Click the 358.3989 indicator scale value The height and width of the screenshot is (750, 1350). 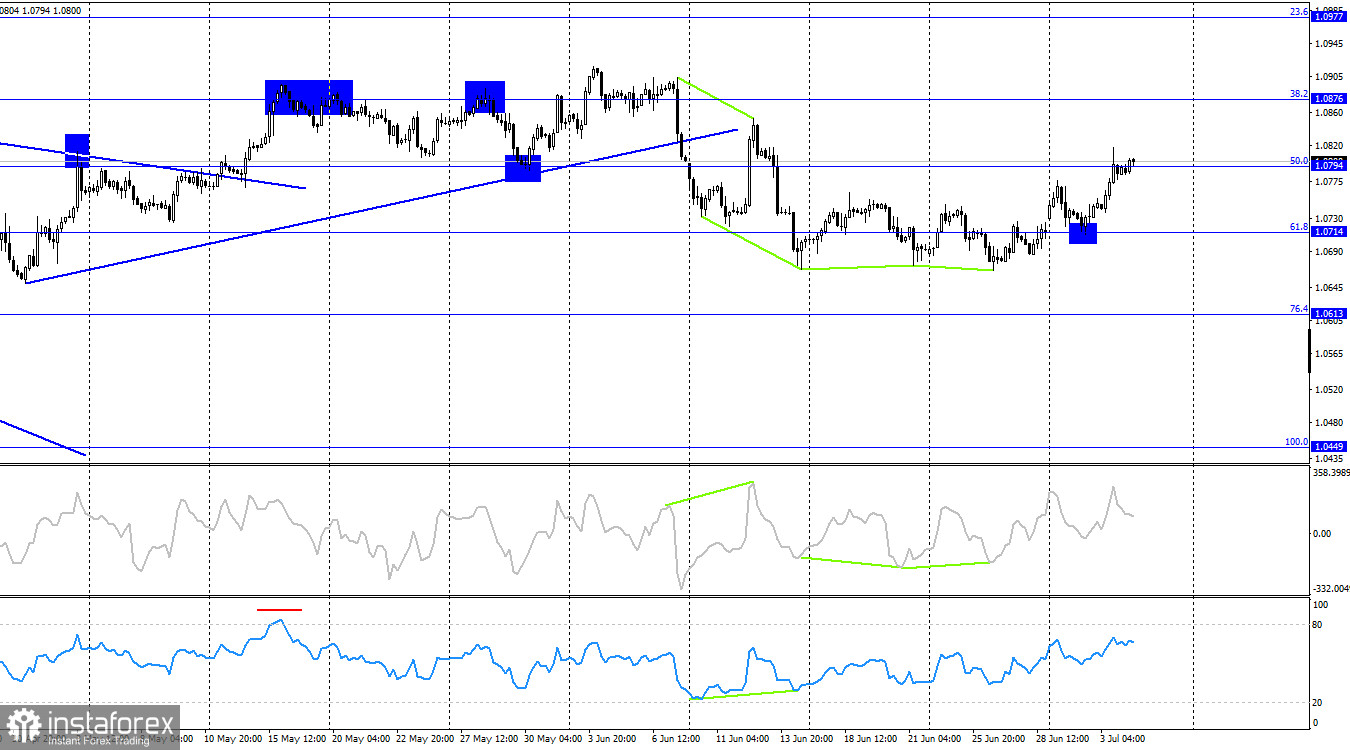(x=1330, y=472)
